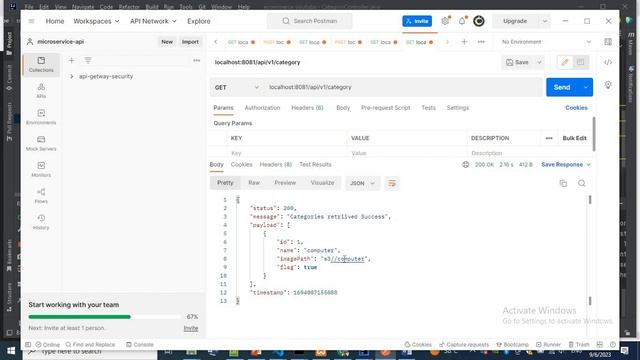
Task: Open the Workspaces dropdown
Action: (96, 21)
